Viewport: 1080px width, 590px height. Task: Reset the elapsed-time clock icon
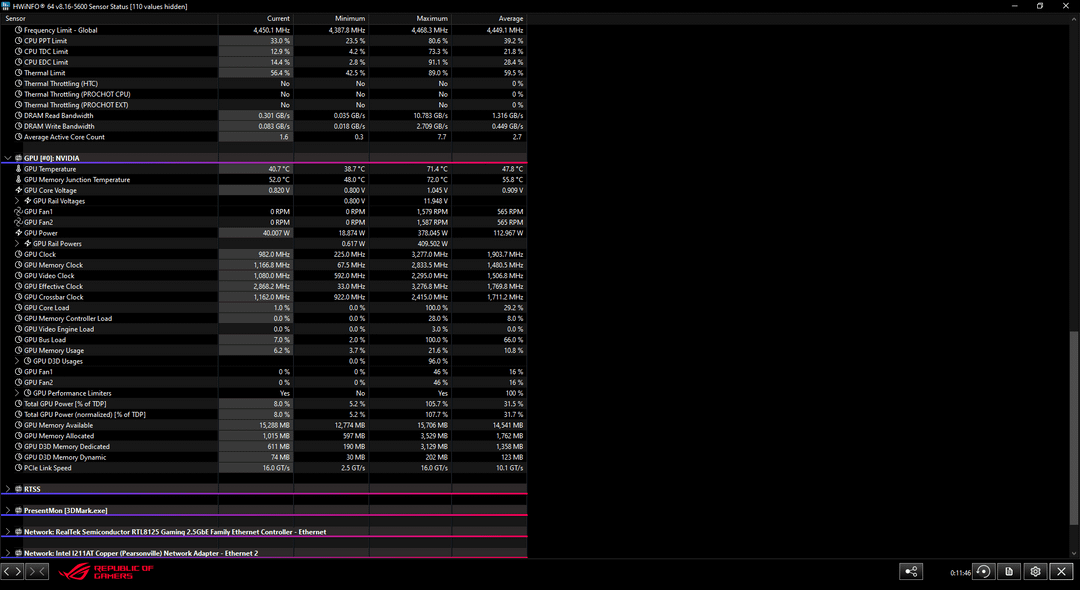click(983, 571)
